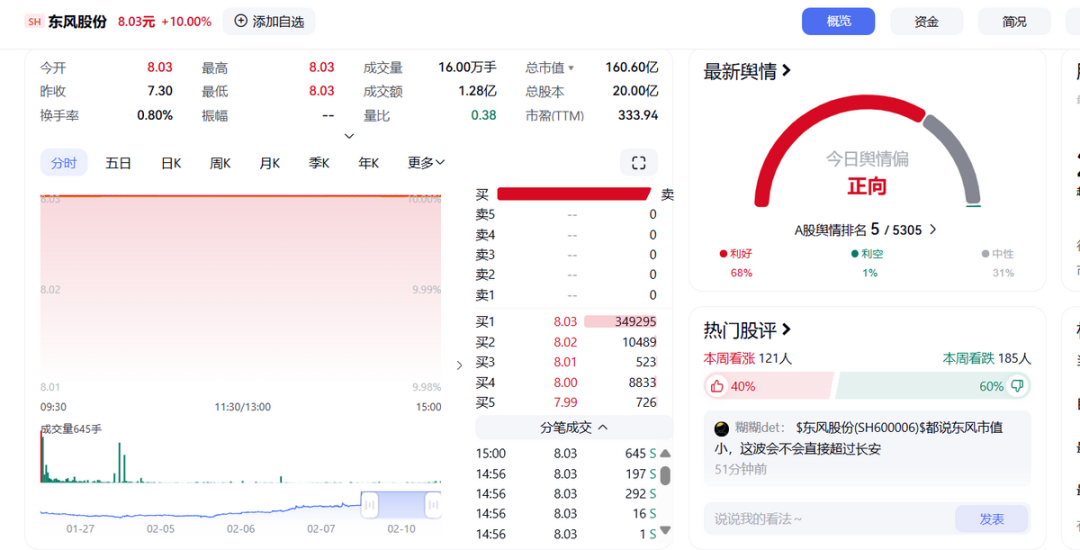Click the trade list scroll-down arrow
Image resolution: width=1080 pixels, height=550 pixels.
coord(665,530)
